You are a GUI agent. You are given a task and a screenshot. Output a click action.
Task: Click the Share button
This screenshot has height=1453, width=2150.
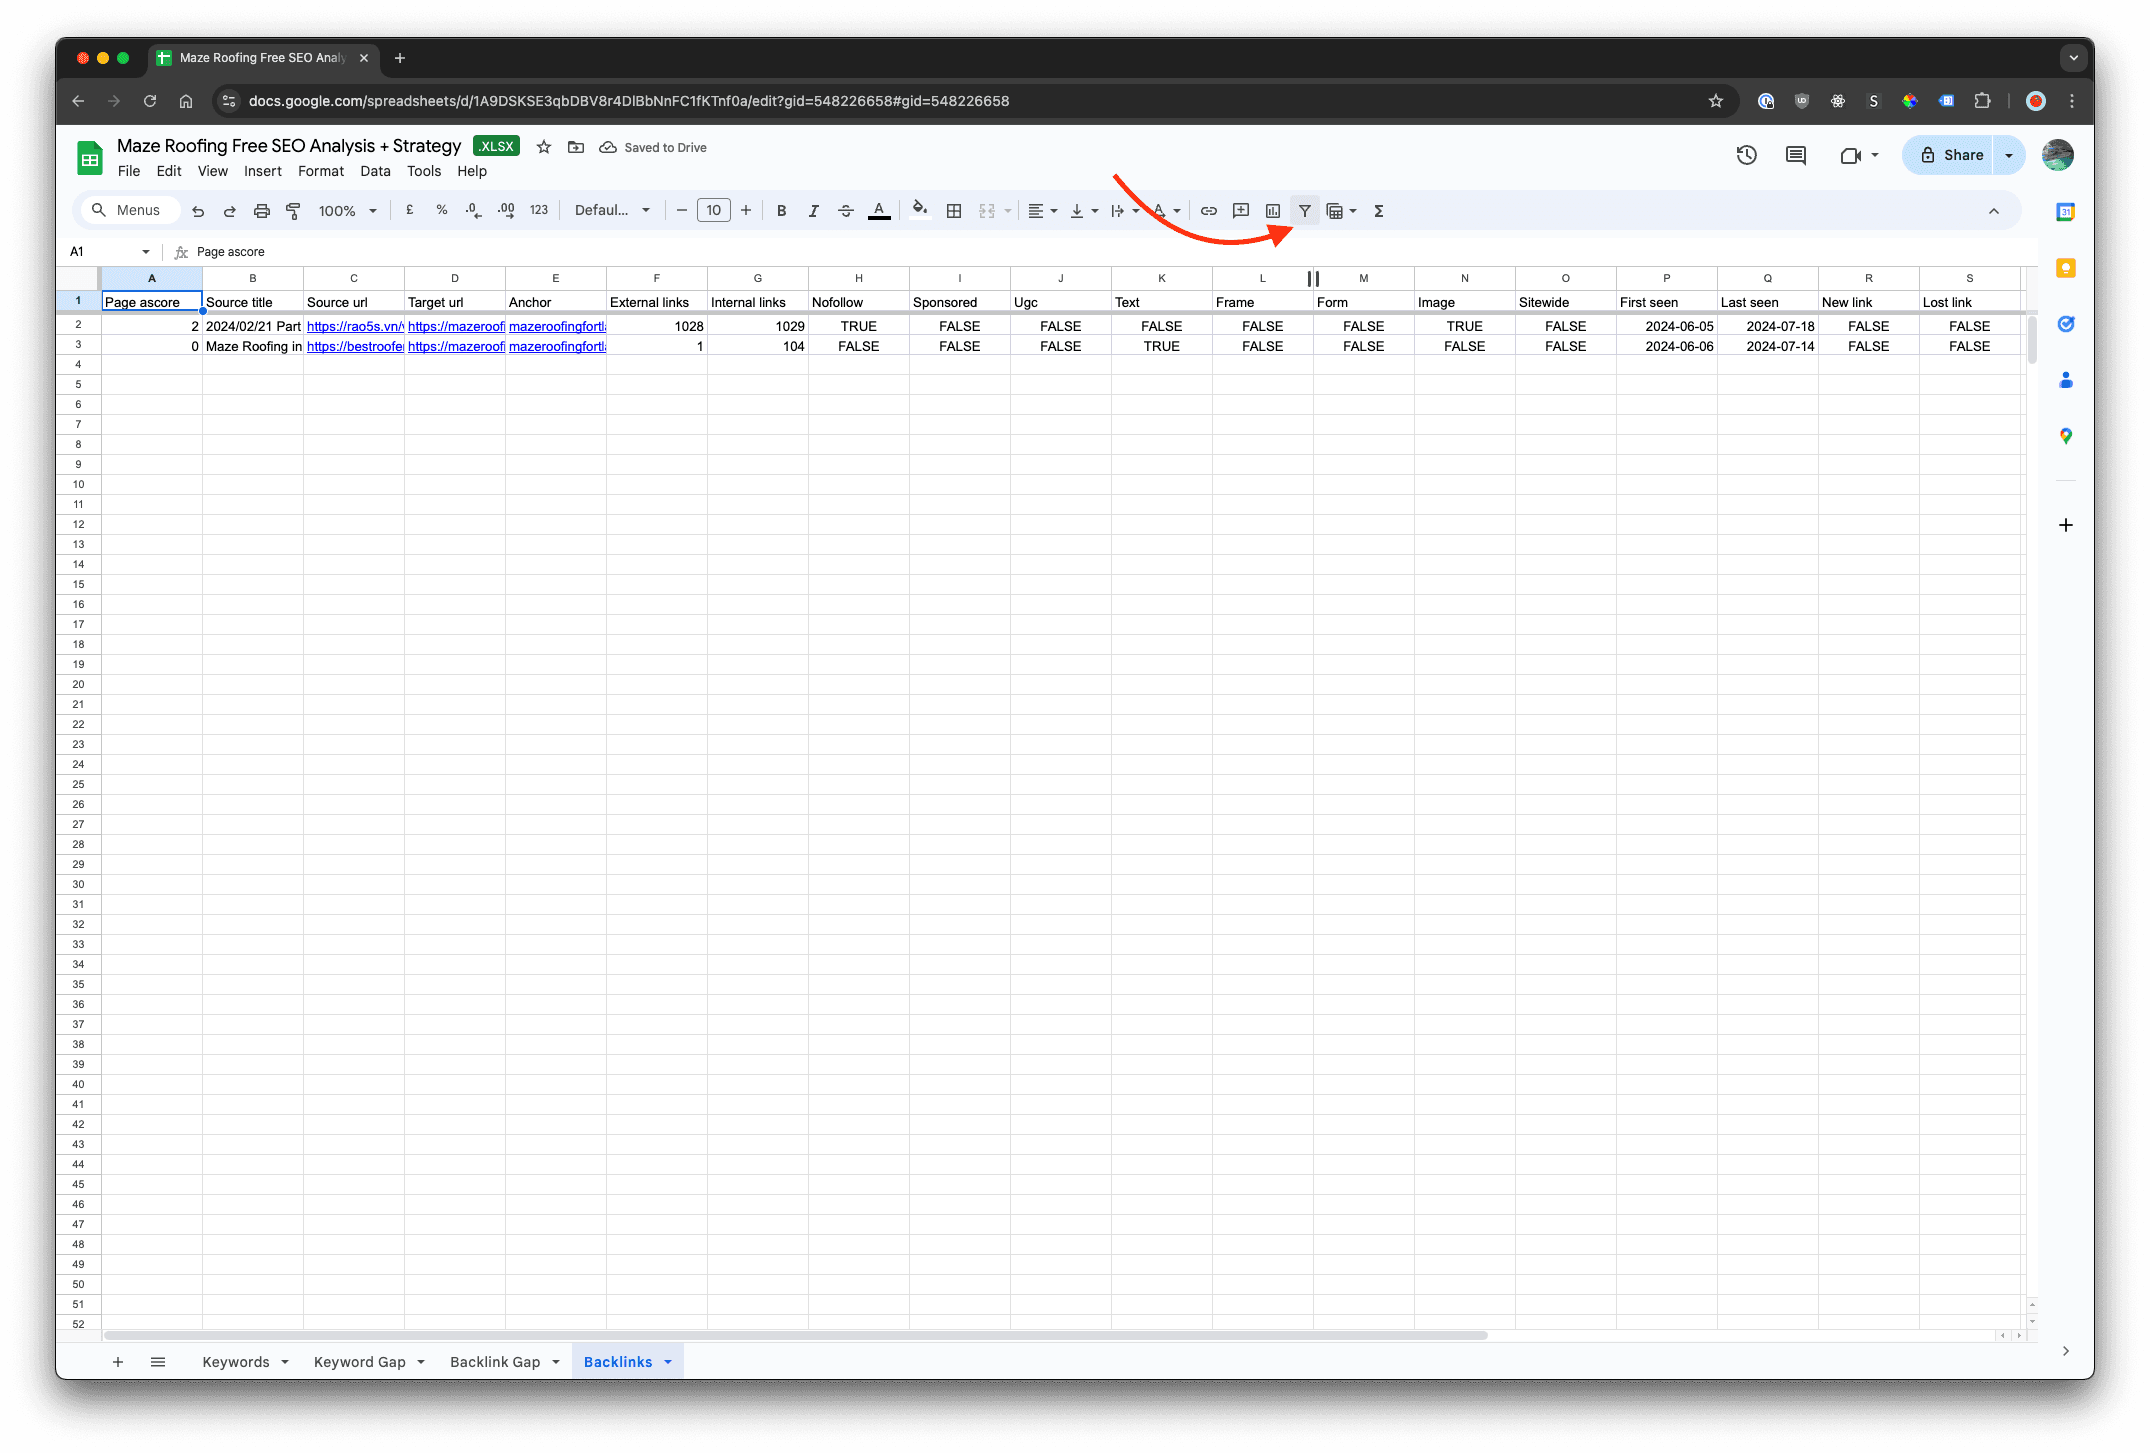1950,155
